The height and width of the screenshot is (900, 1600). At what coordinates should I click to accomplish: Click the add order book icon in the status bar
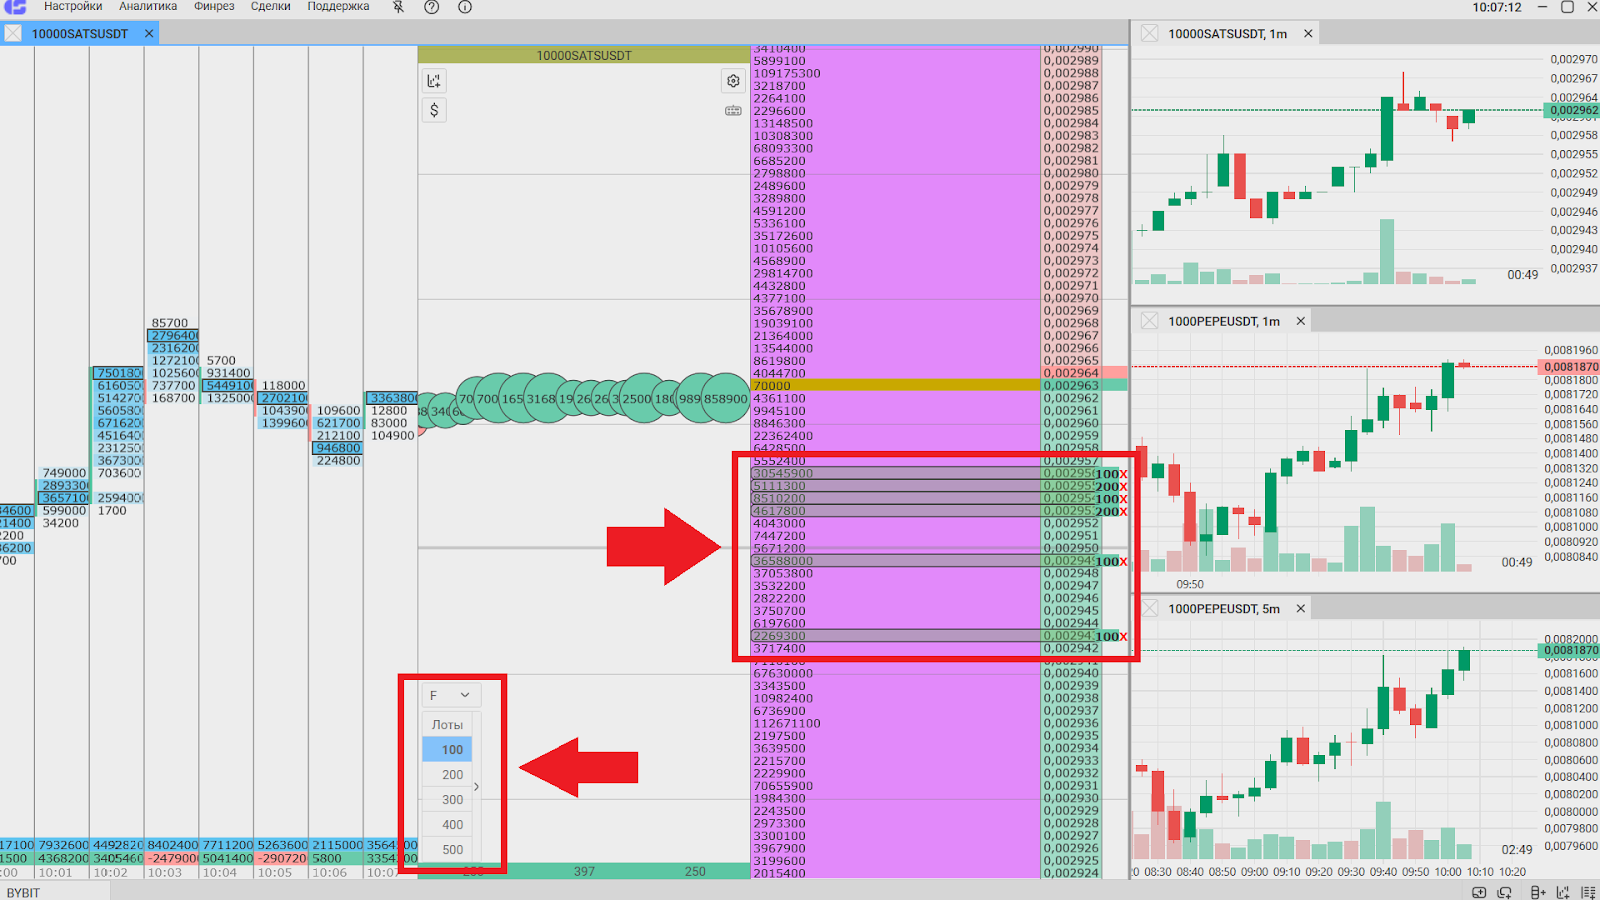[1538, 892]
